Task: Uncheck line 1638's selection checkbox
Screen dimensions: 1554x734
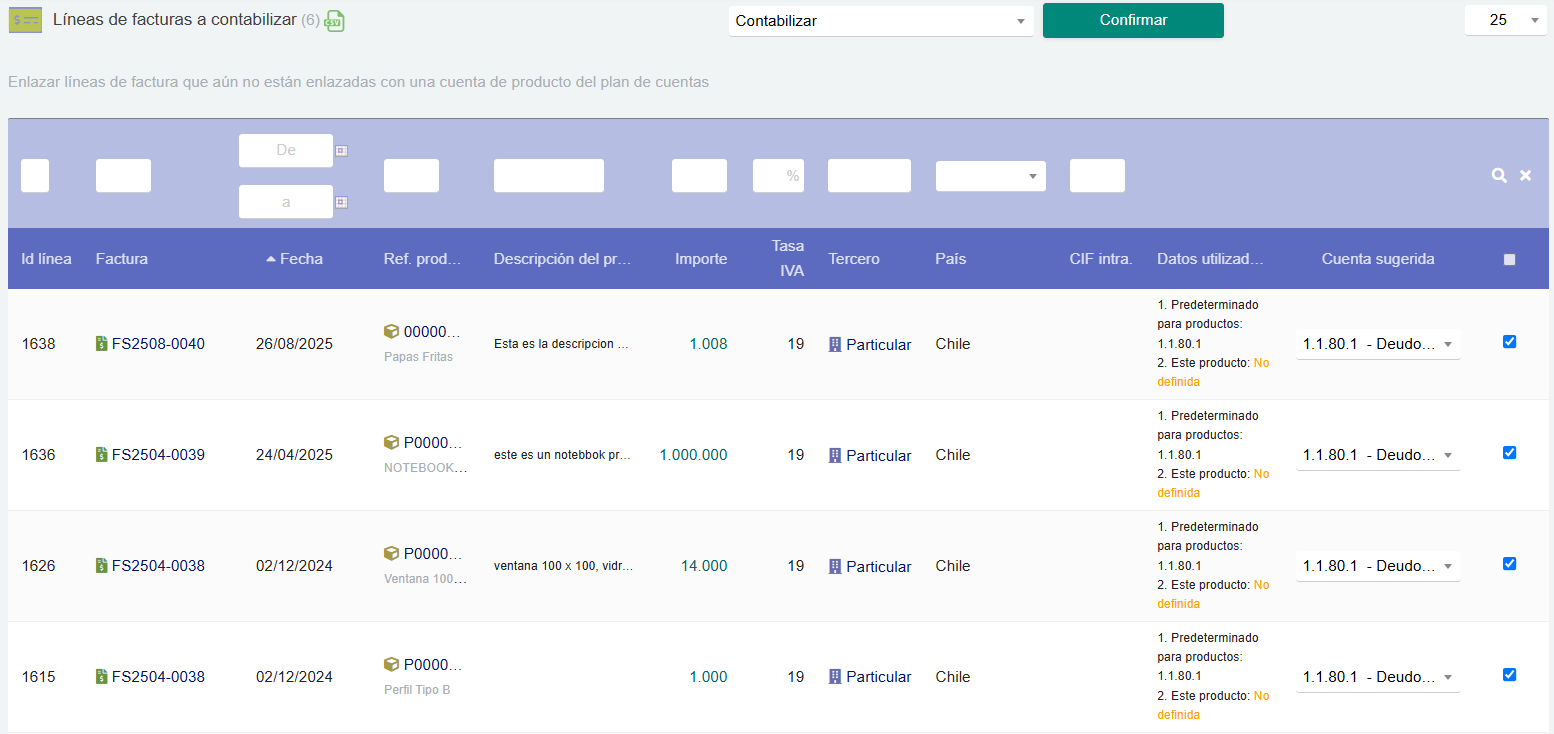Action: [x=1509, y=341]
